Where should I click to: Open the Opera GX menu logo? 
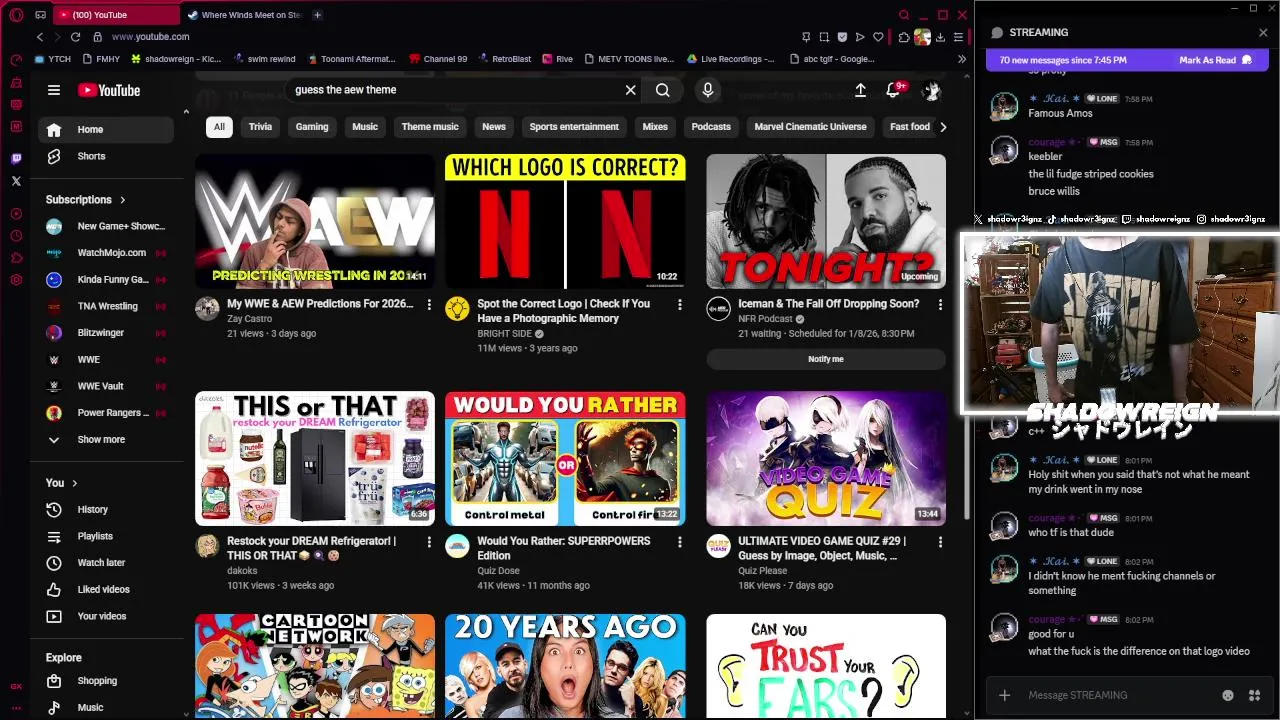click(16, 15)
